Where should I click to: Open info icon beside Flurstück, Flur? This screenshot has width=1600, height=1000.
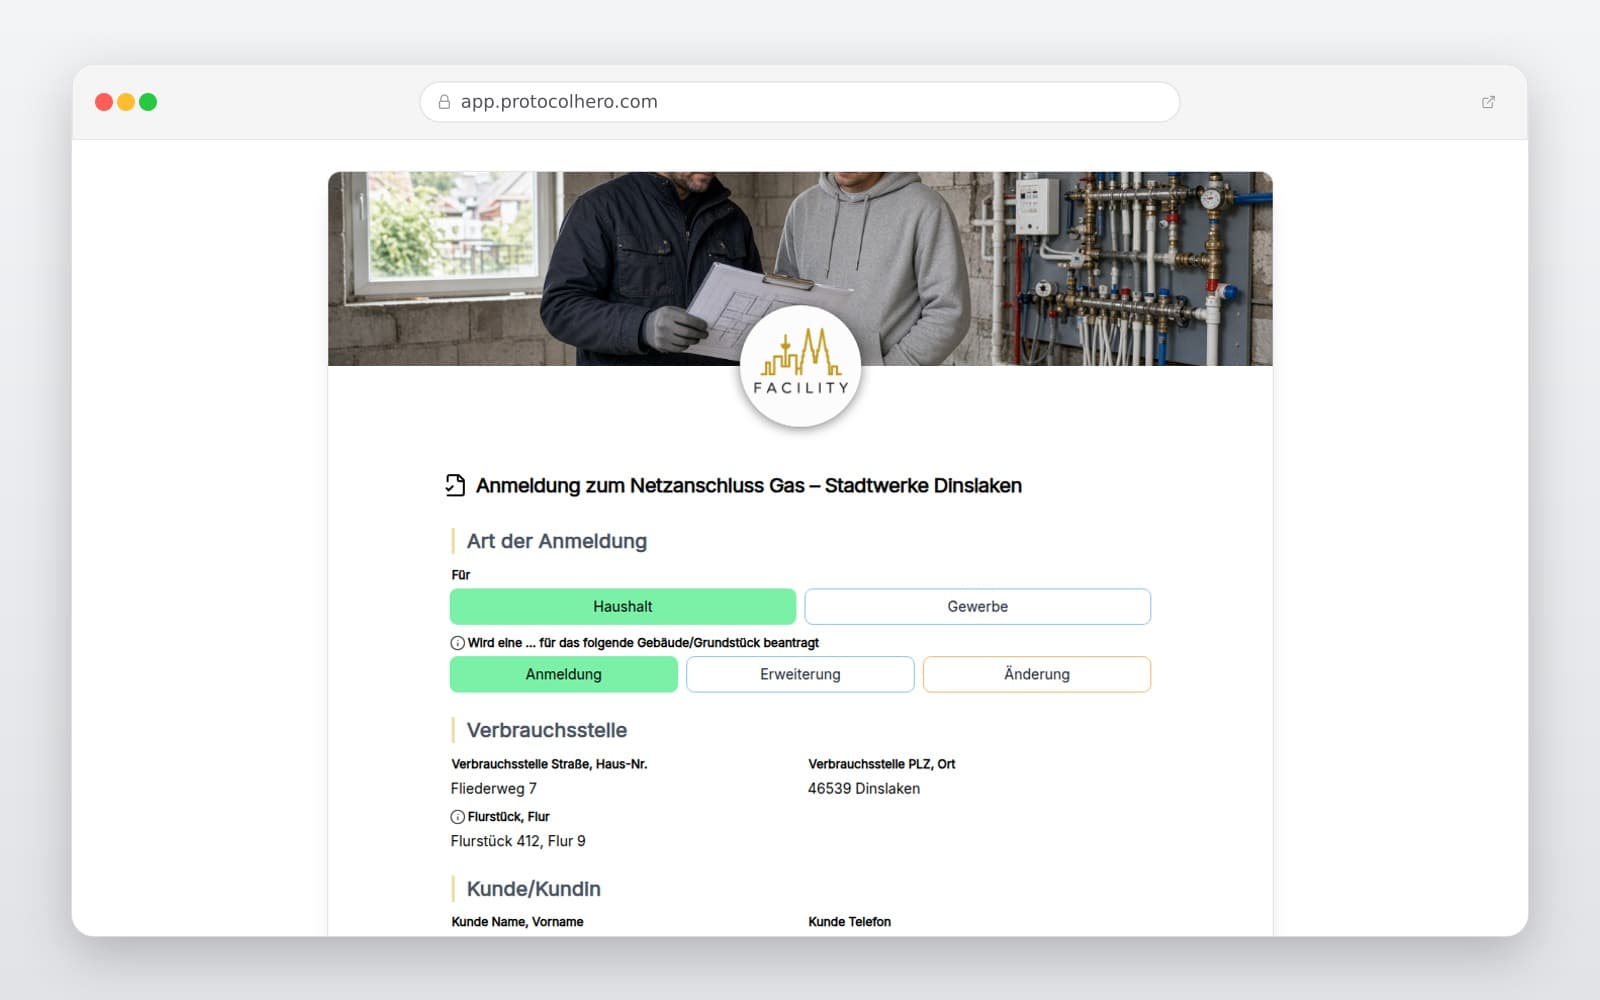pos(457,817)
